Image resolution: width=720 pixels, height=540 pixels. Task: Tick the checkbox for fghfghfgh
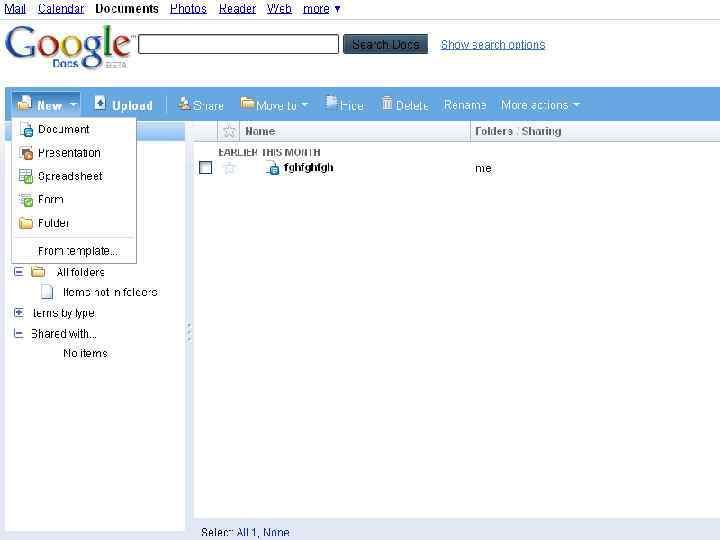tap(206, 168)
